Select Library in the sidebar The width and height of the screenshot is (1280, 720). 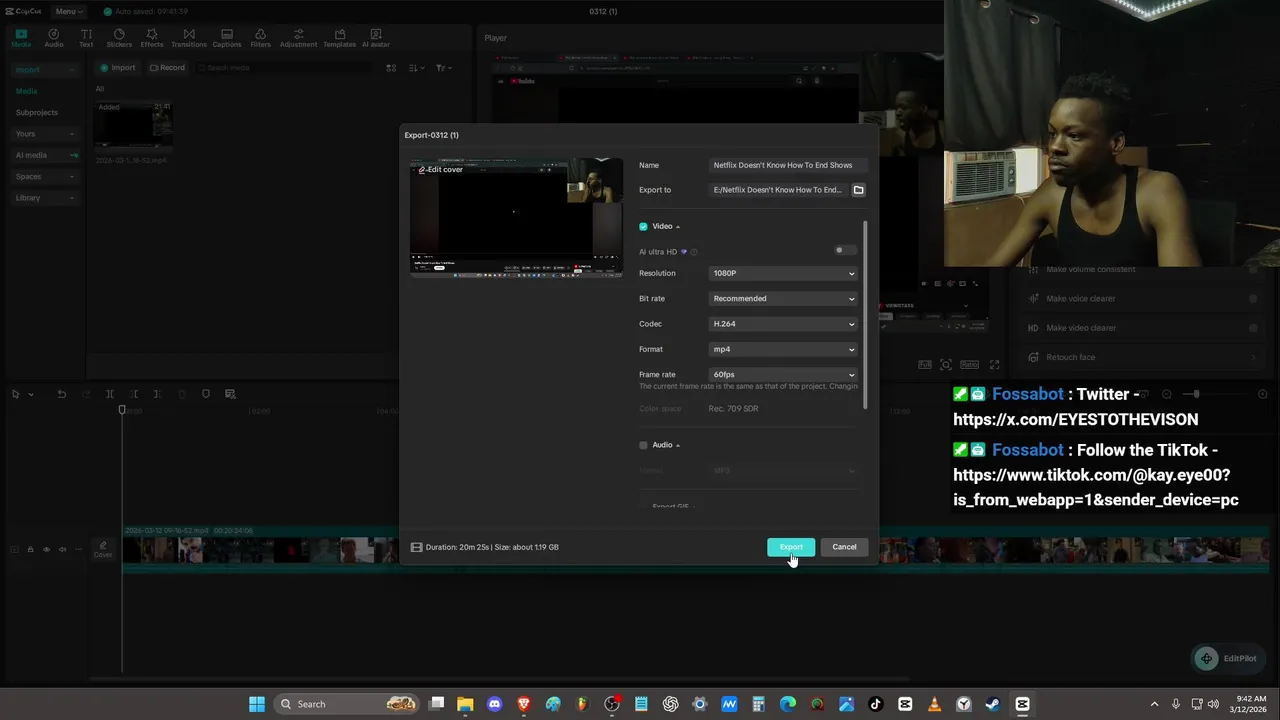(45, 198)
